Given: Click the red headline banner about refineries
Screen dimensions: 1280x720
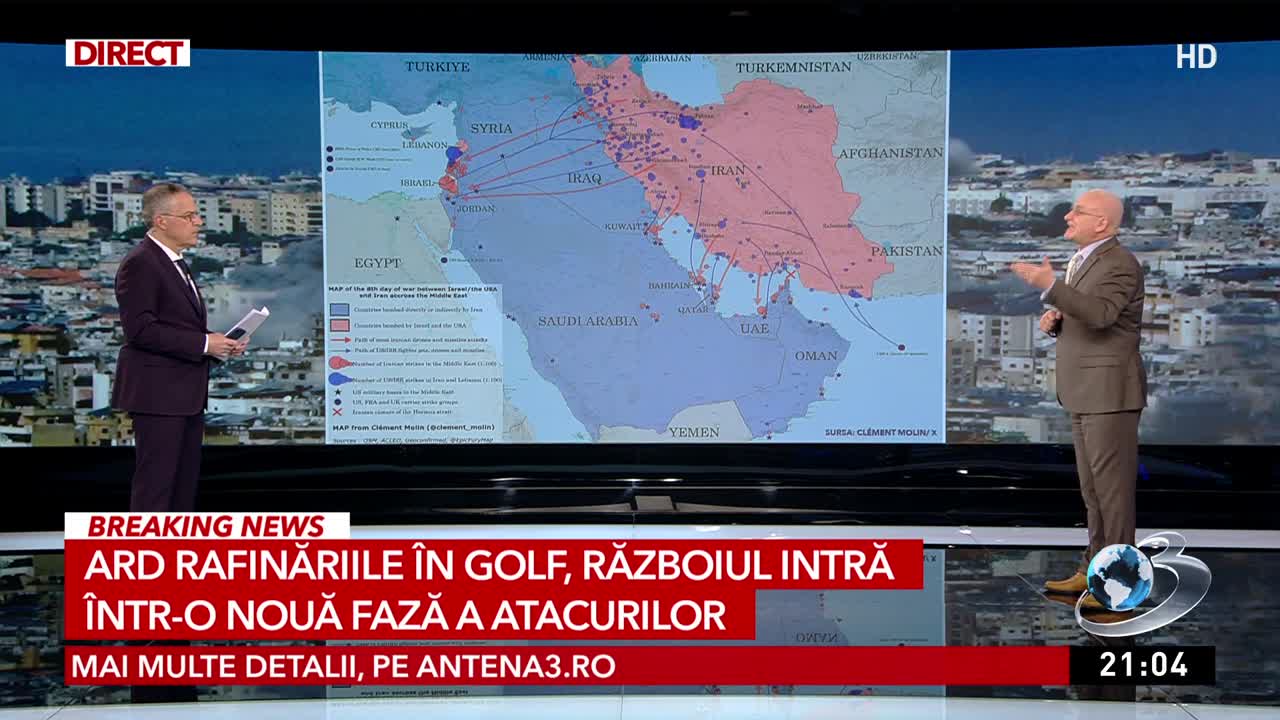Looking at the screenshot, I should [x=490, y=590].
